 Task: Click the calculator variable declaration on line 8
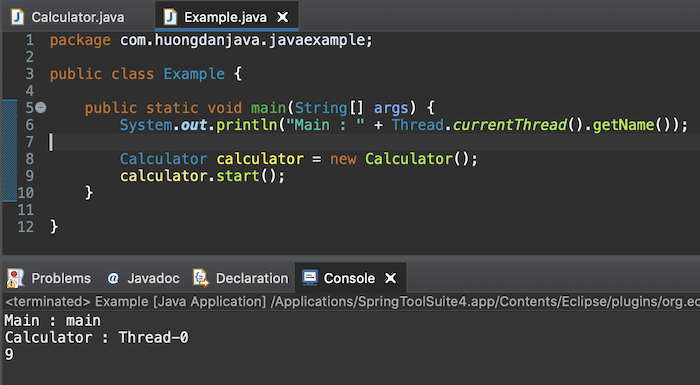point(260,159)
